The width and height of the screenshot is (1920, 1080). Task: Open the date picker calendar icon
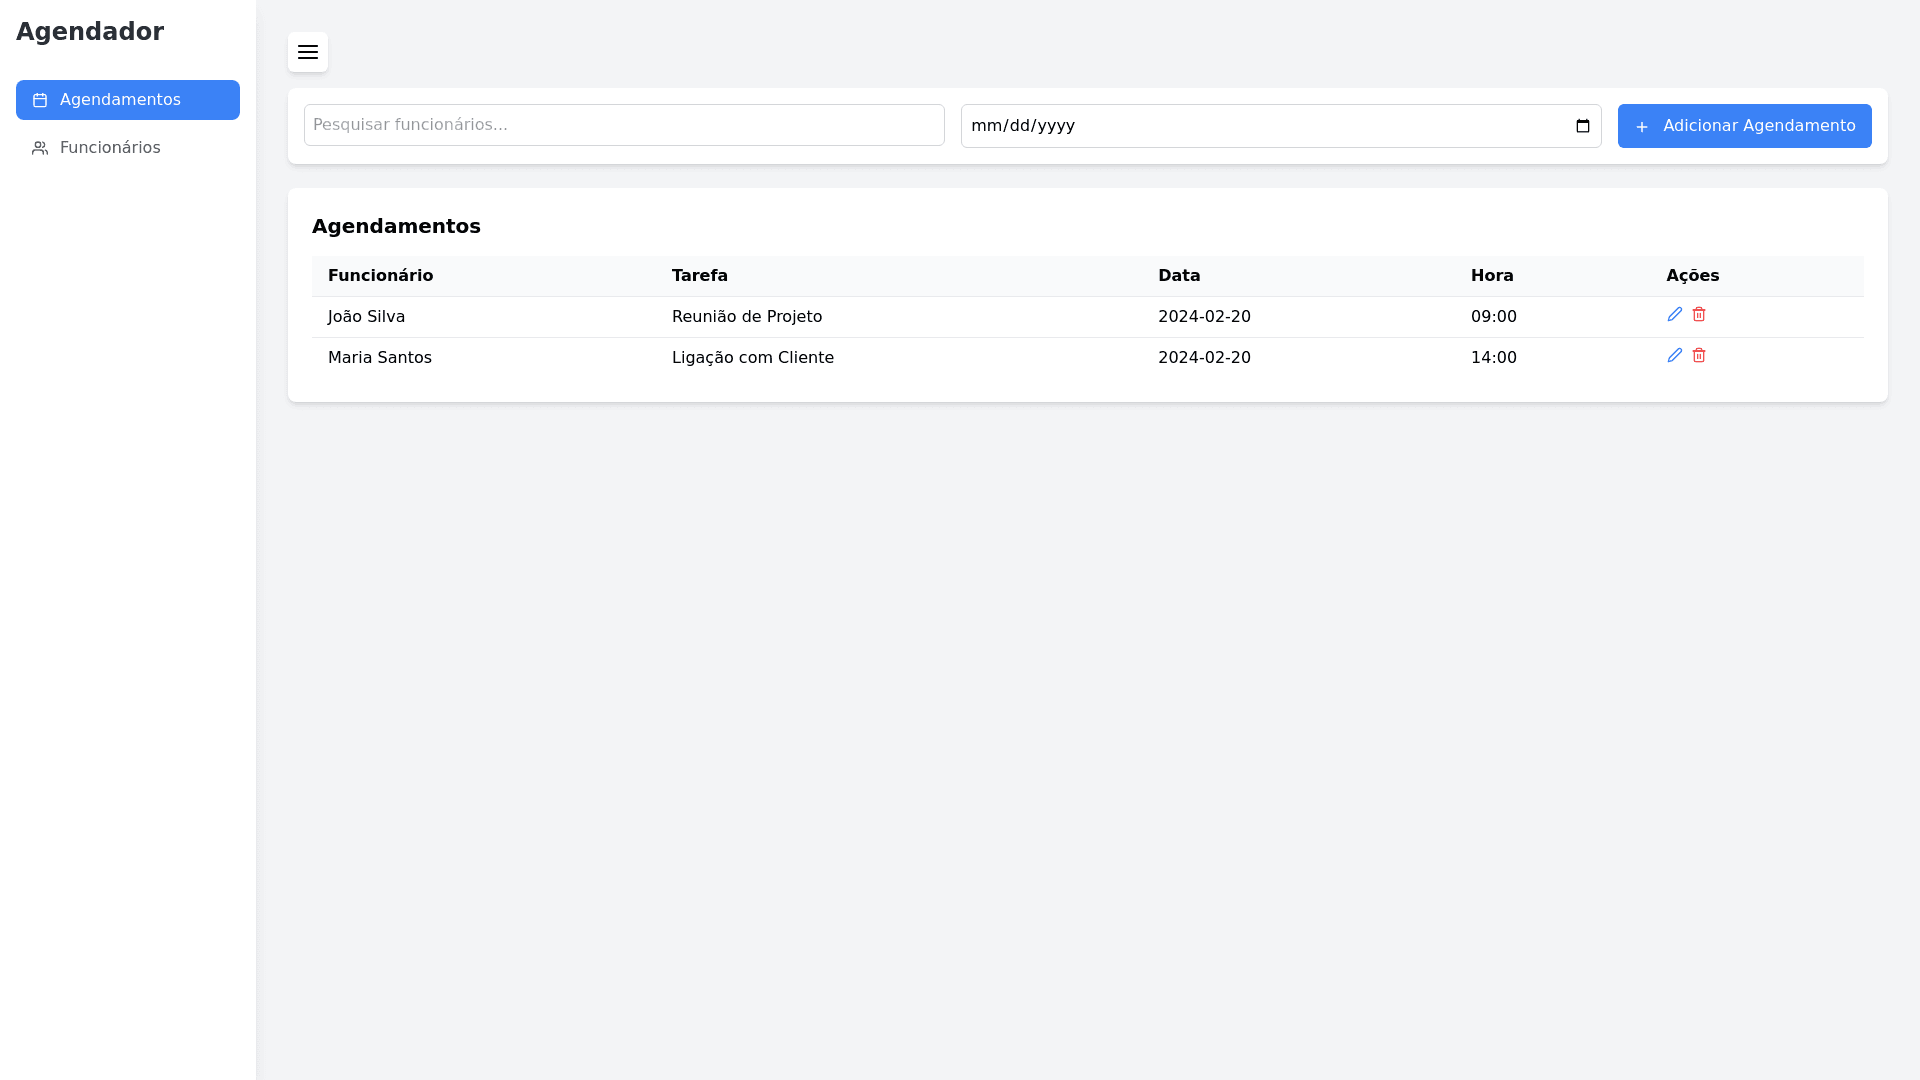coord(1583,126)
